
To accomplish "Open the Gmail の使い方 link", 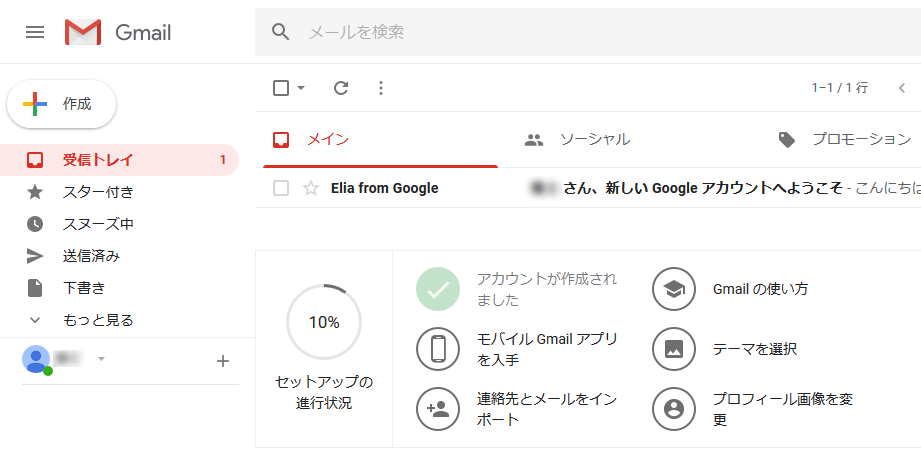I will [x=760, y=289].
